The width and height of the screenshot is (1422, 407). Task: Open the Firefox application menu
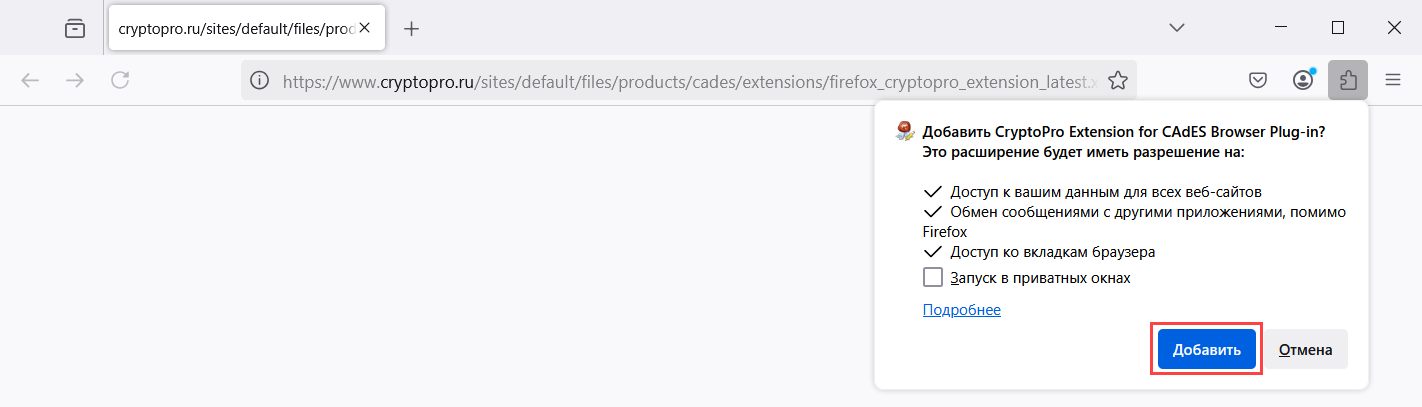pos(1393,80)
